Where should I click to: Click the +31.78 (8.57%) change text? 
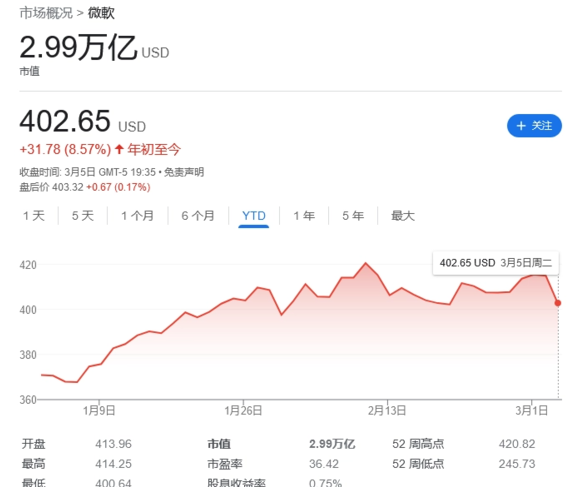(x=65, y=149)
